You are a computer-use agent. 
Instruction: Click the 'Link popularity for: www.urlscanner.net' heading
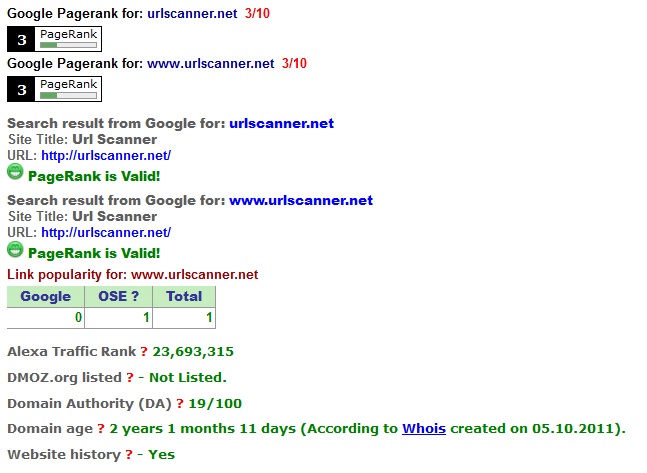click(x=132, y=274)
